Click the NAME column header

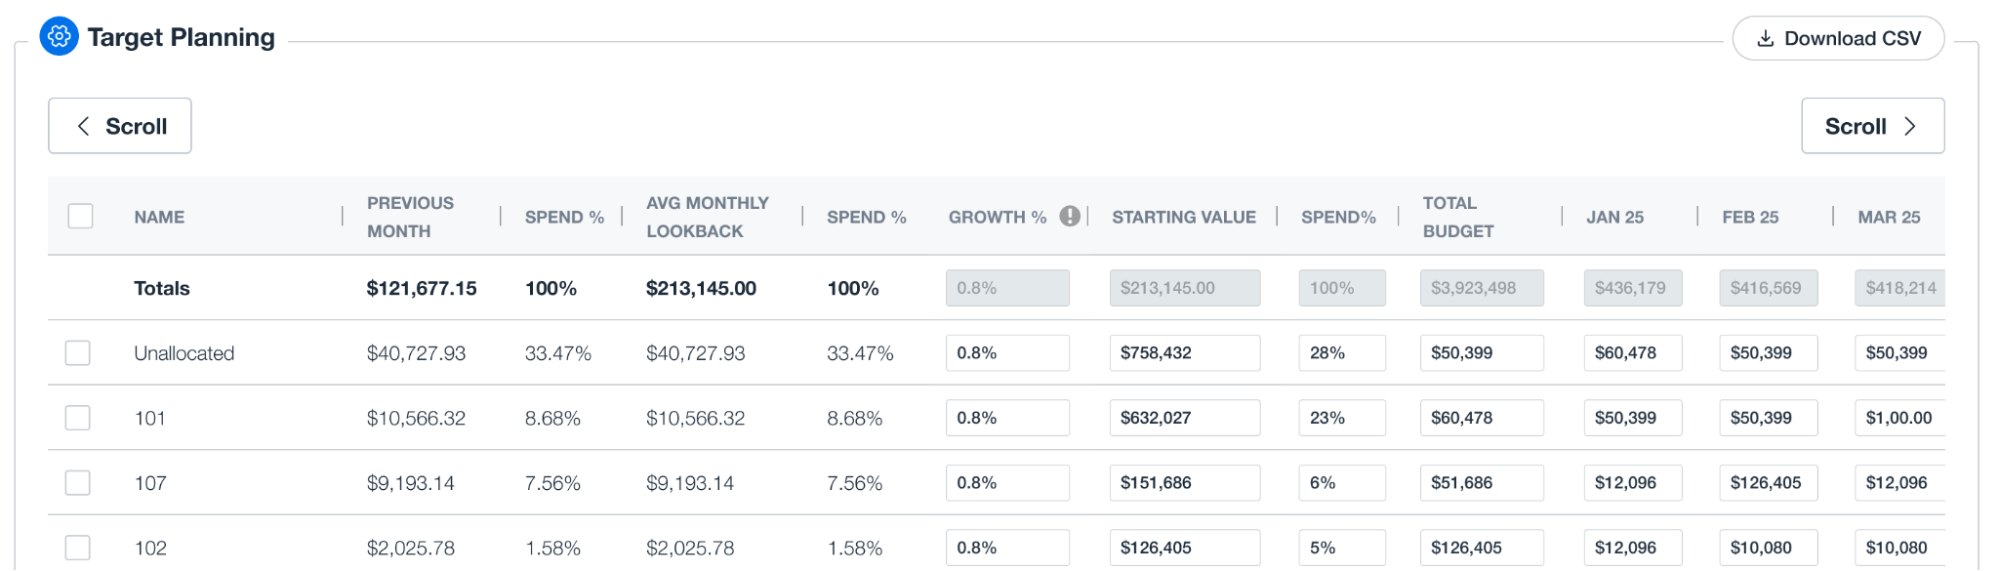coord(159,217)
